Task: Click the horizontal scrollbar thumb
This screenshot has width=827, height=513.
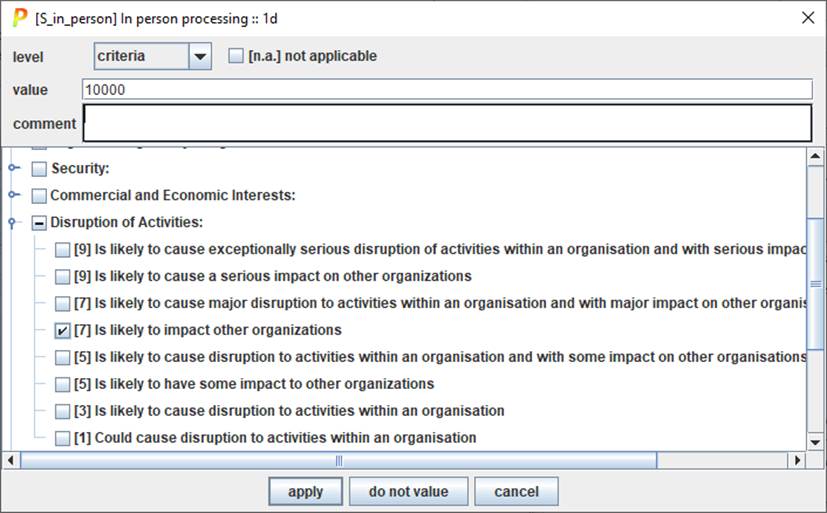Action: pyautogui.click(x=338, y=460)
